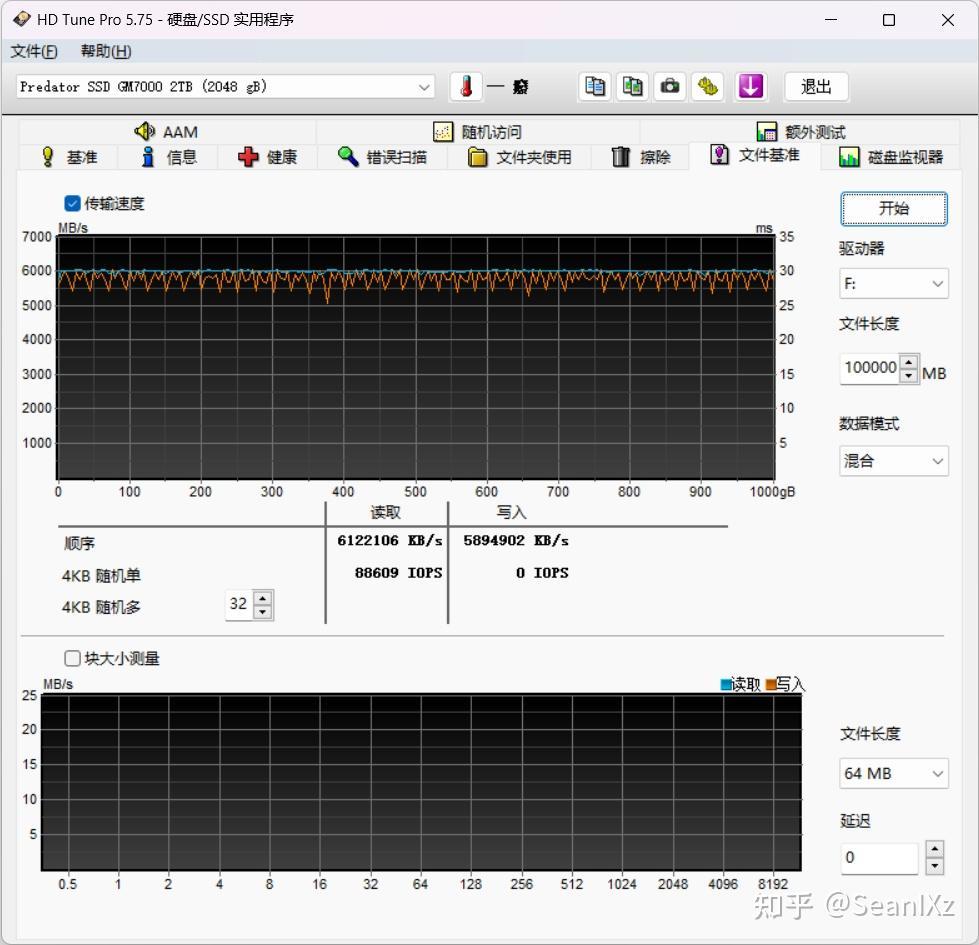Click the copy text to clipboard icon
The width and height of the screenshot is (979, 945).
(595, 87)
